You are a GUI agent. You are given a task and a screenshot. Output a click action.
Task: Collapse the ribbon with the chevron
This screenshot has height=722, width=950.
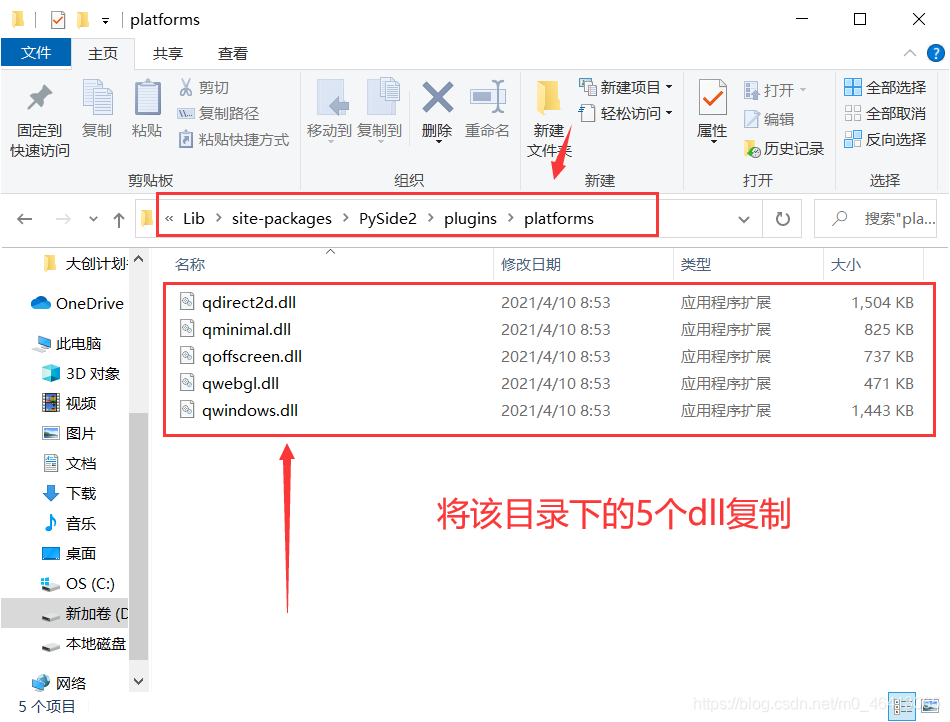pos(909,53)
